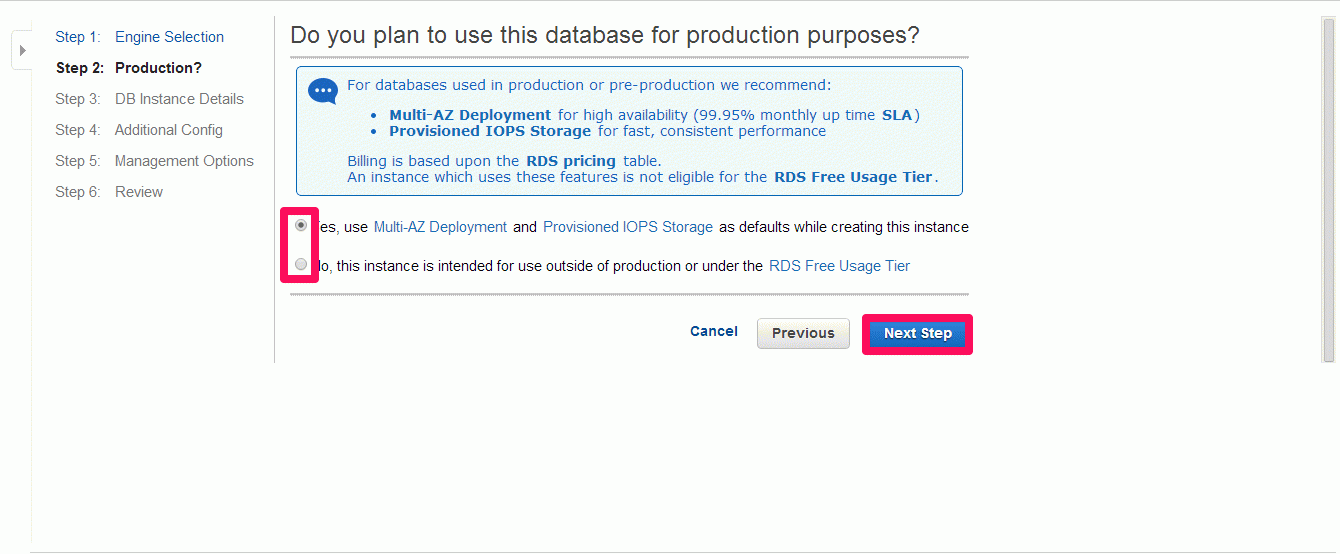This screenshot has width=1340, height=554.
Task: Open Provisioned IOPS Storage link in info box
Action: 490,131
